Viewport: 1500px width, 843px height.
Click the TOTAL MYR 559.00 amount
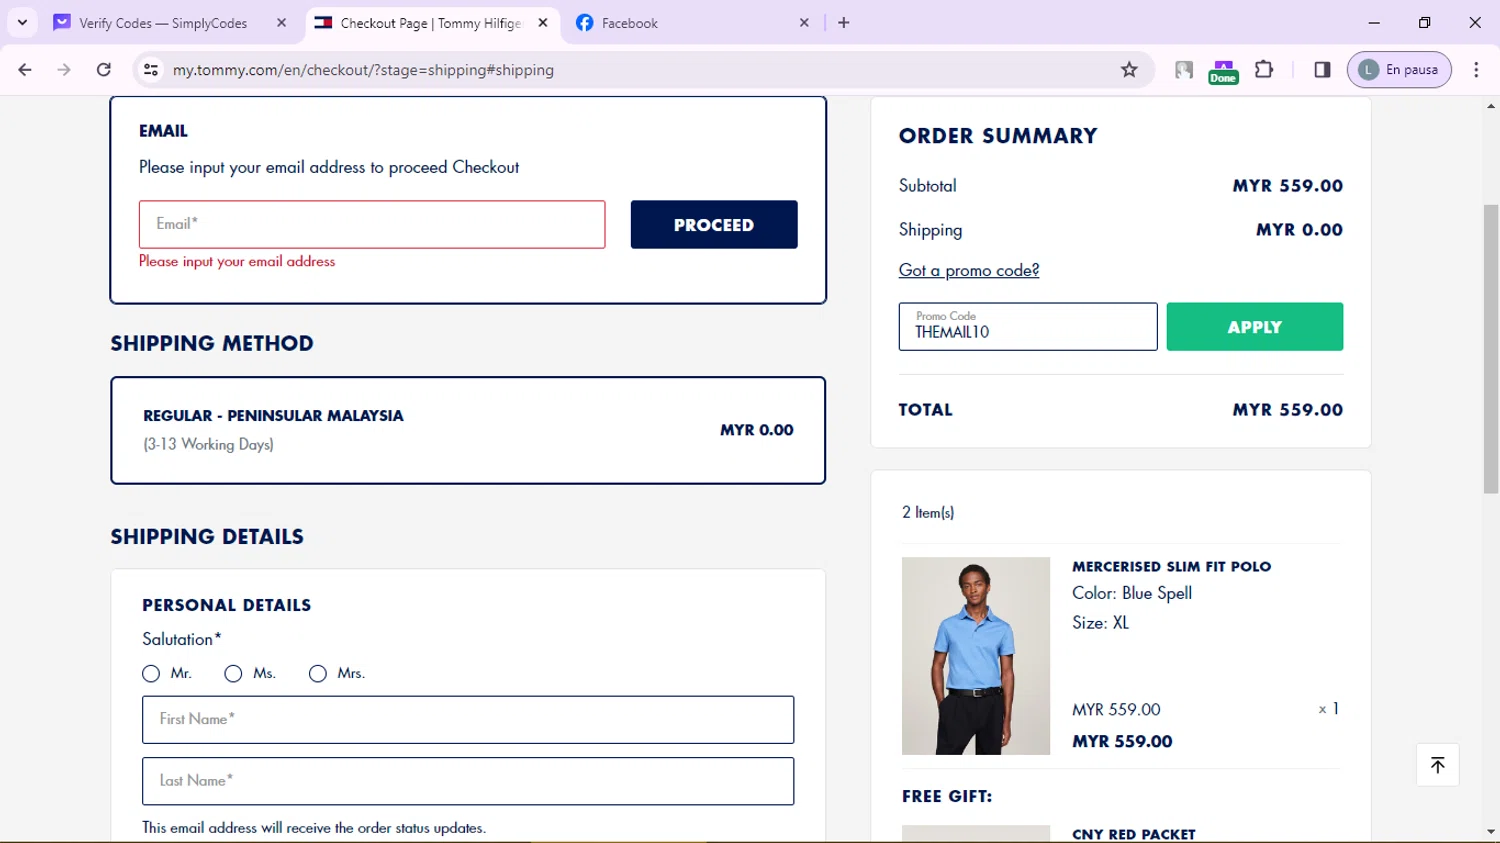(x=1288, y=410)
